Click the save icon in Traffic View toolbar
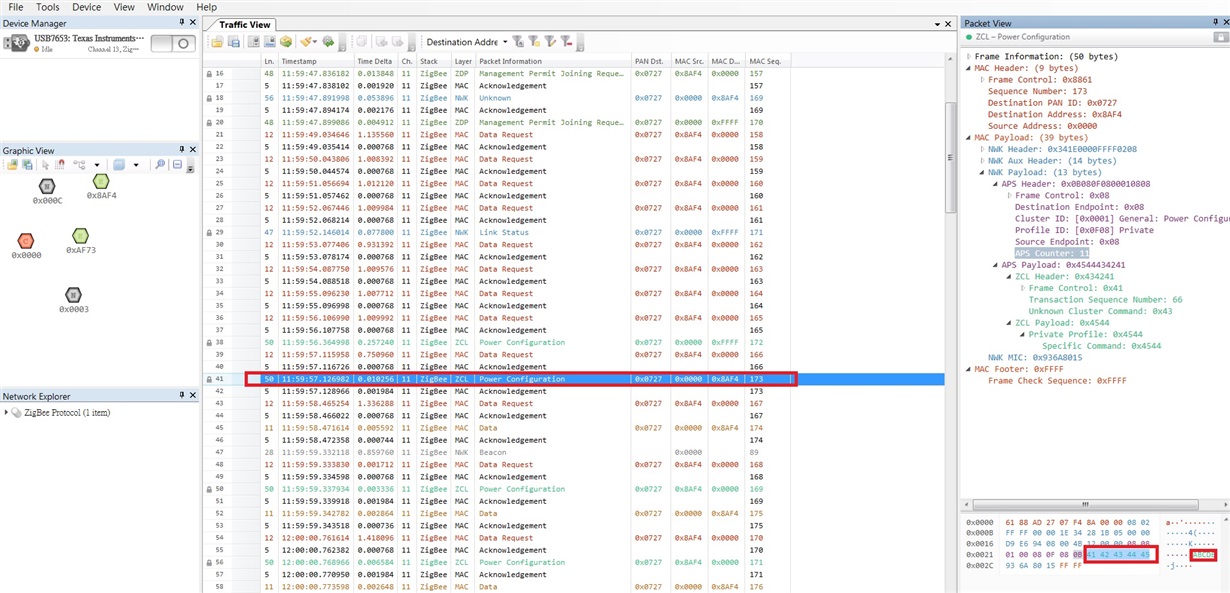This screenshot has width=1230, height=593. pos(233,42)
